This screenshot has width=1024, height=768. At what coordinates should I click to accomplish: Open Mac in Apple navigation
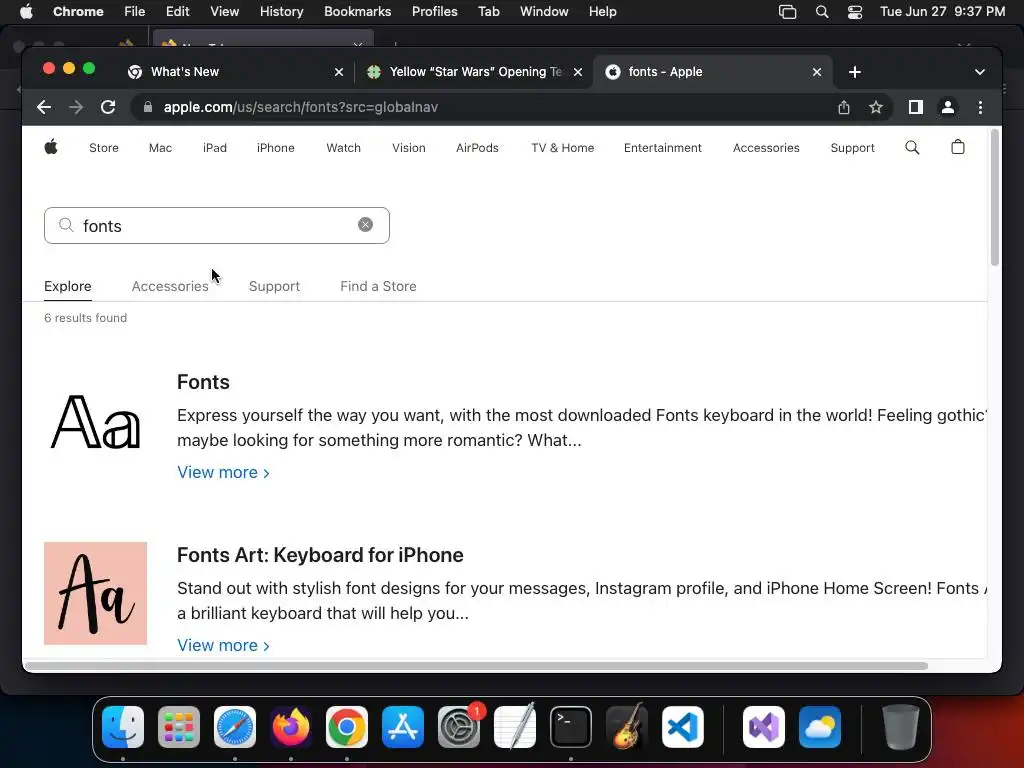160,148
